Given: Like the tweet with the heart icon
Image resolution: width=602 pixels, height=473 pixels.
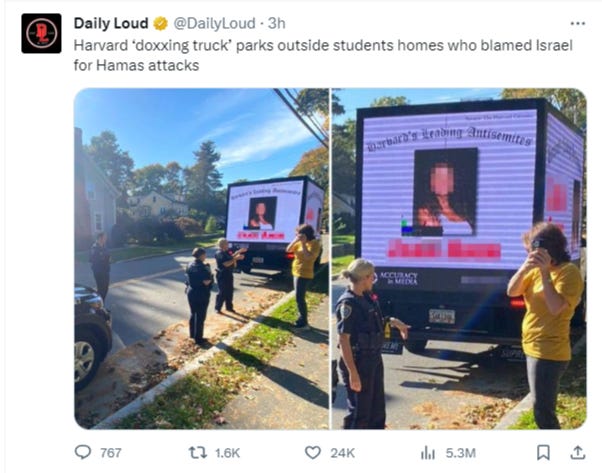Looking at the screenshot, I should click(313, 453).
